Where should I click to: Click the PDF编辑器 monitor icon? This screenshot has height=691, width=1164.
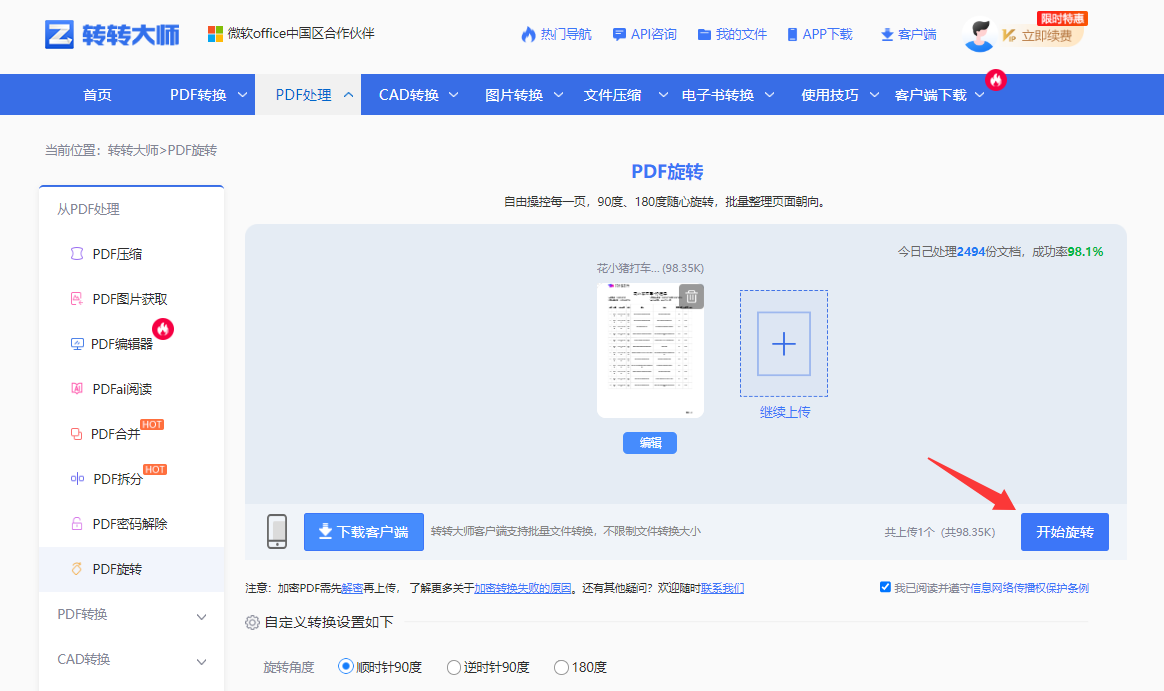click(76, 344)
